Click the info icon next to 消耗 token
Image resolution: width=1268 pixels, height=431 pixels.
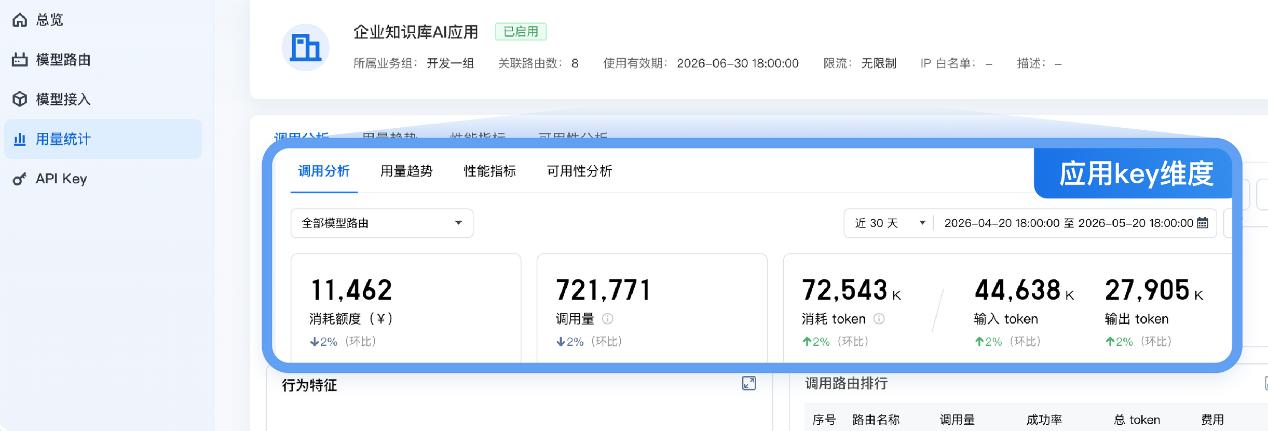pyautogui.click(x=879, y=319)
